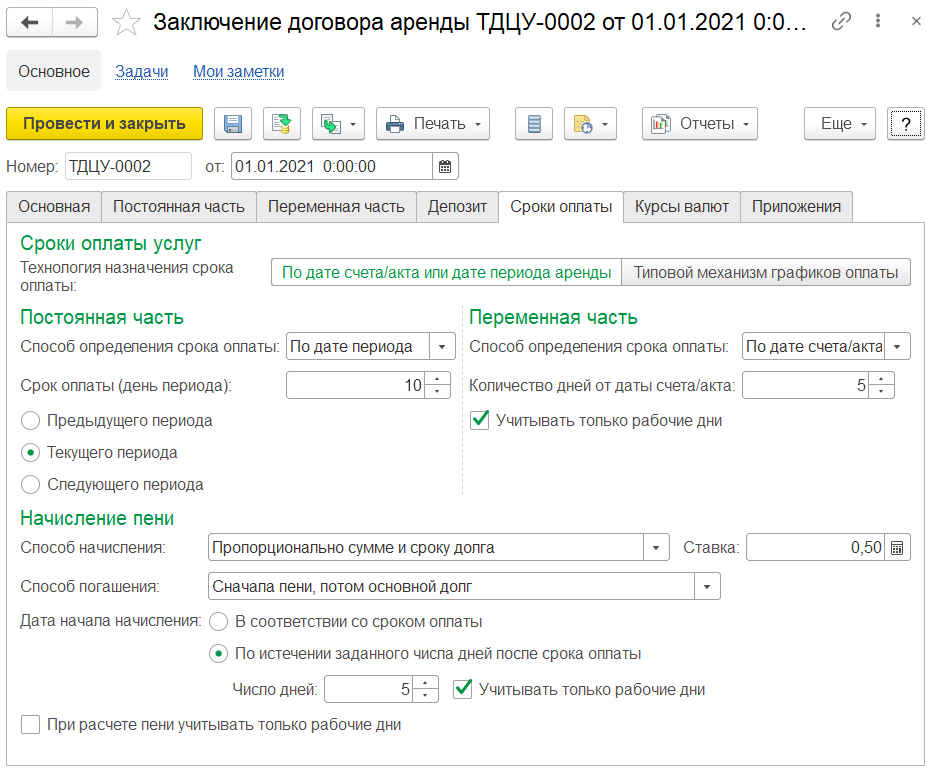
Task: Click the post document icon button
Action: (282, 124)
